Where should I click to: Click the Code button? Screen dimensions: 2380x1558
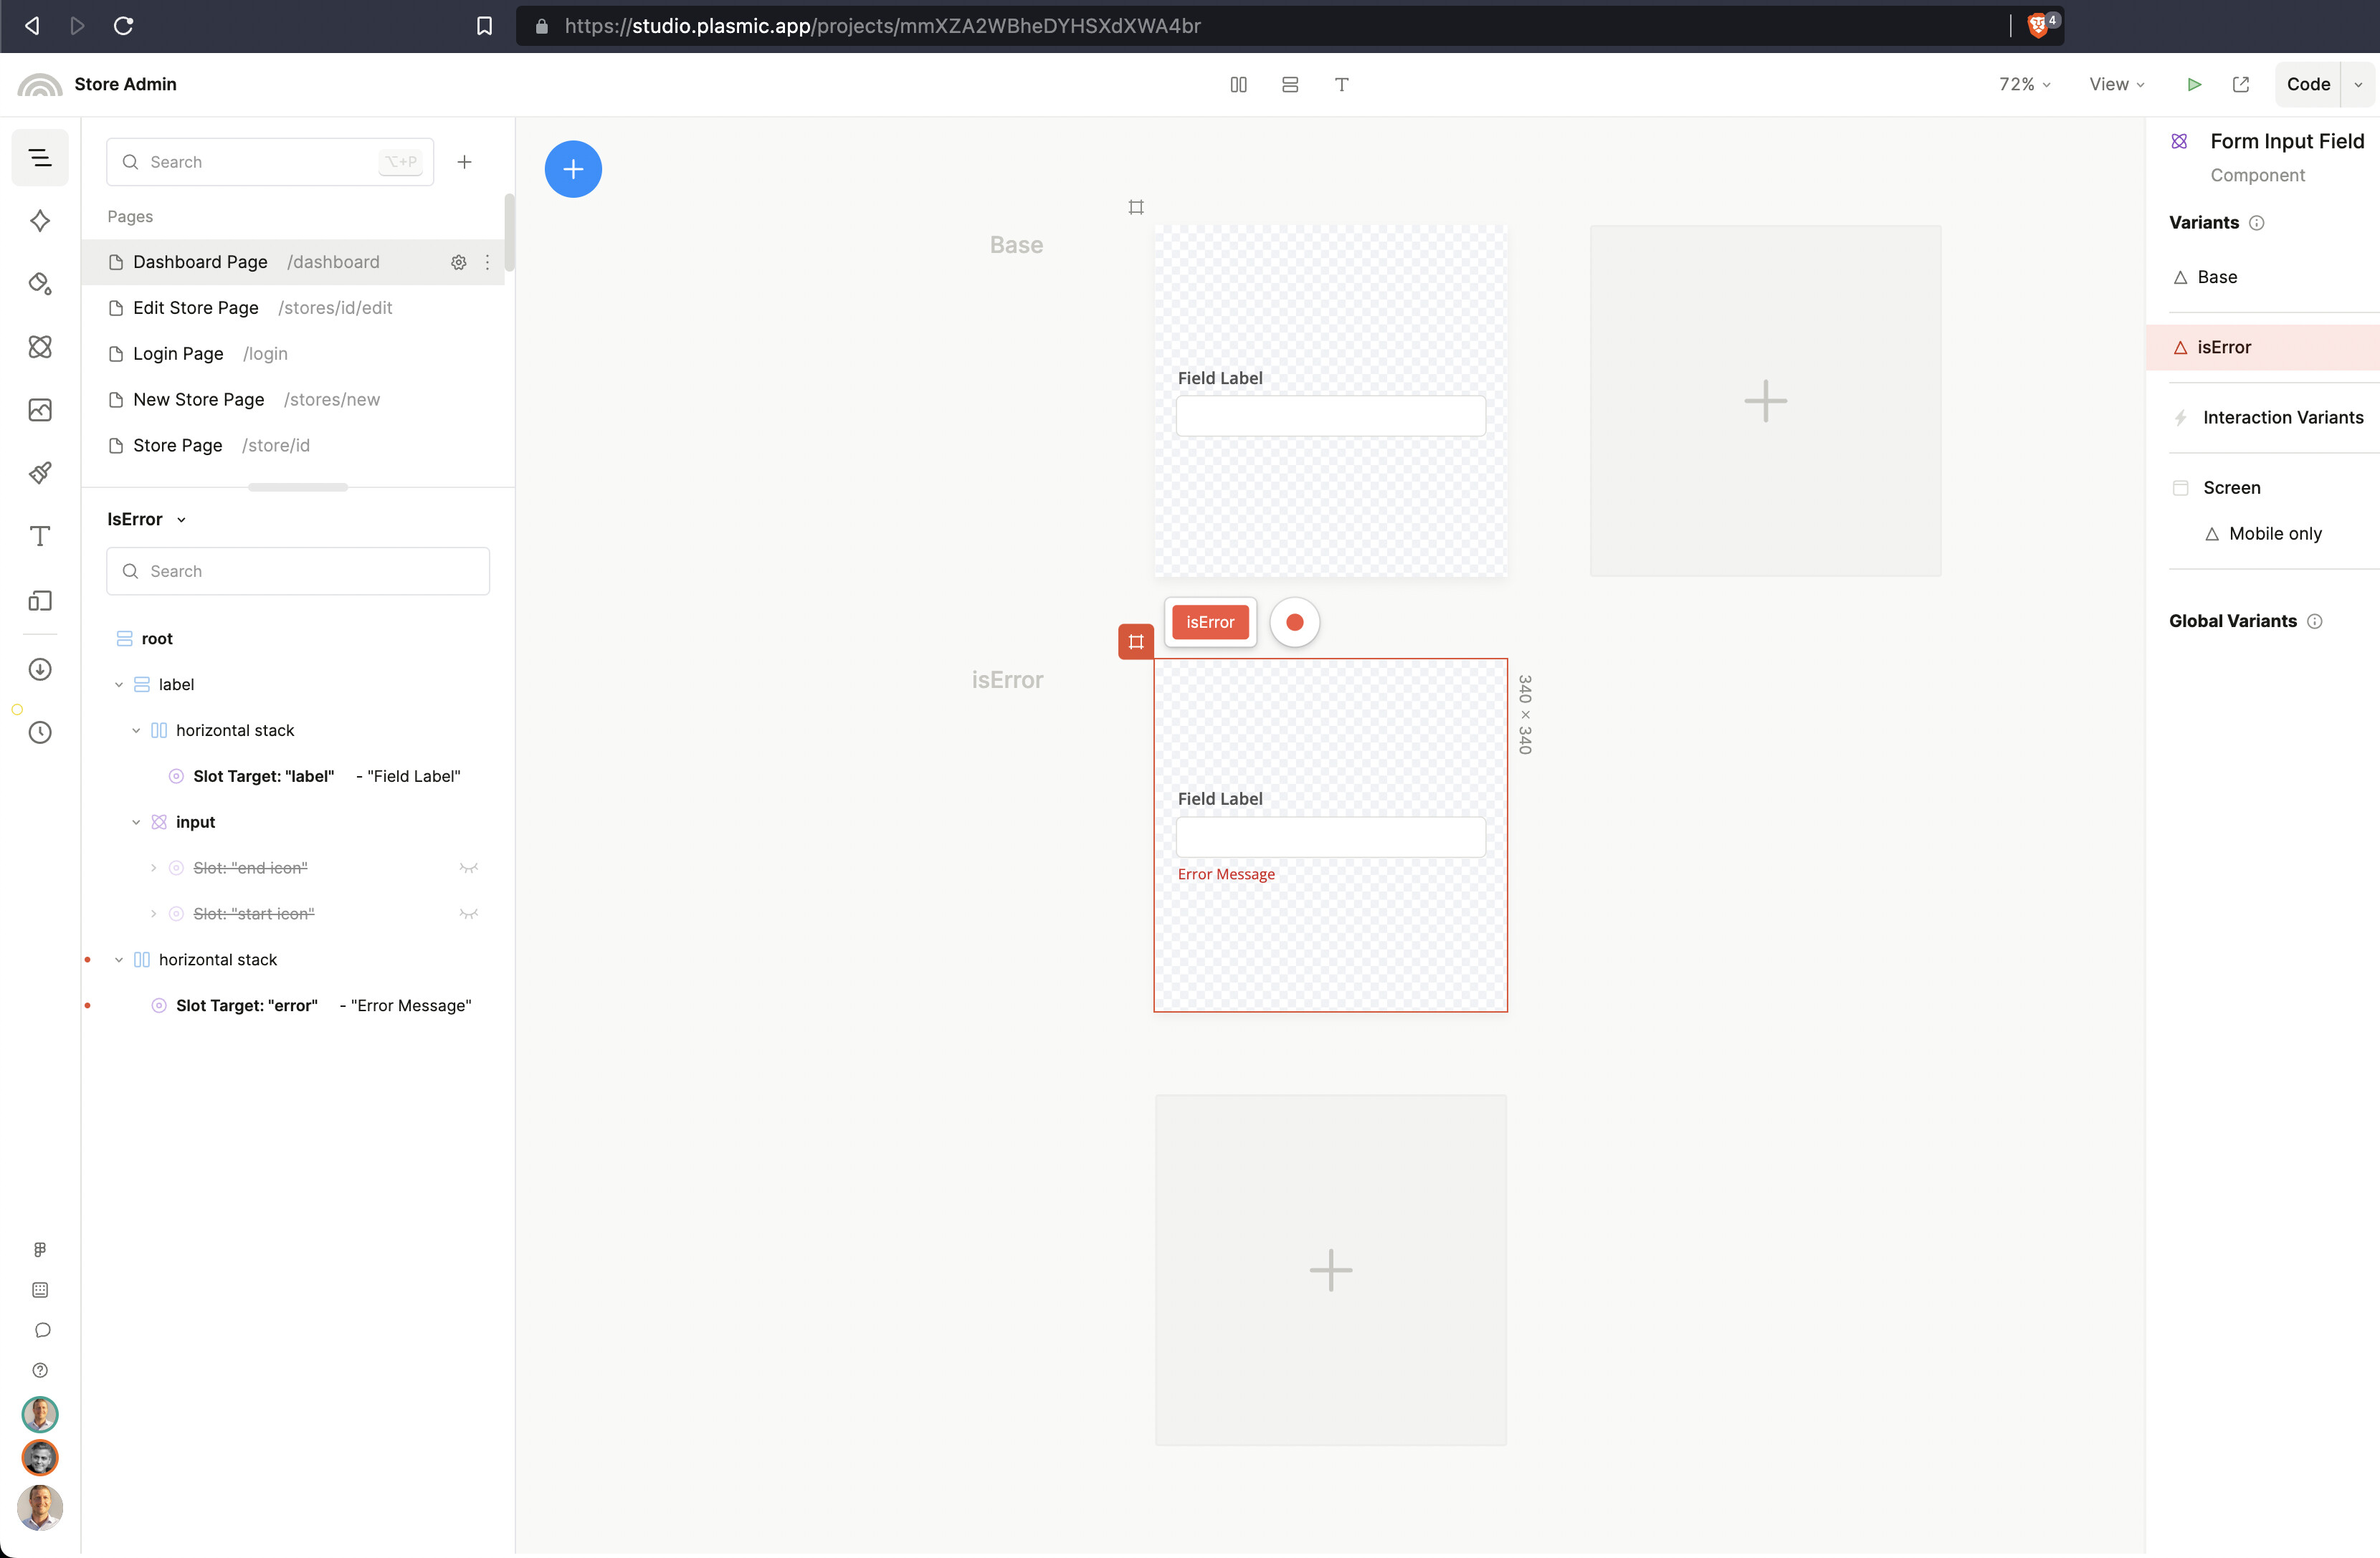[2307, 84]
